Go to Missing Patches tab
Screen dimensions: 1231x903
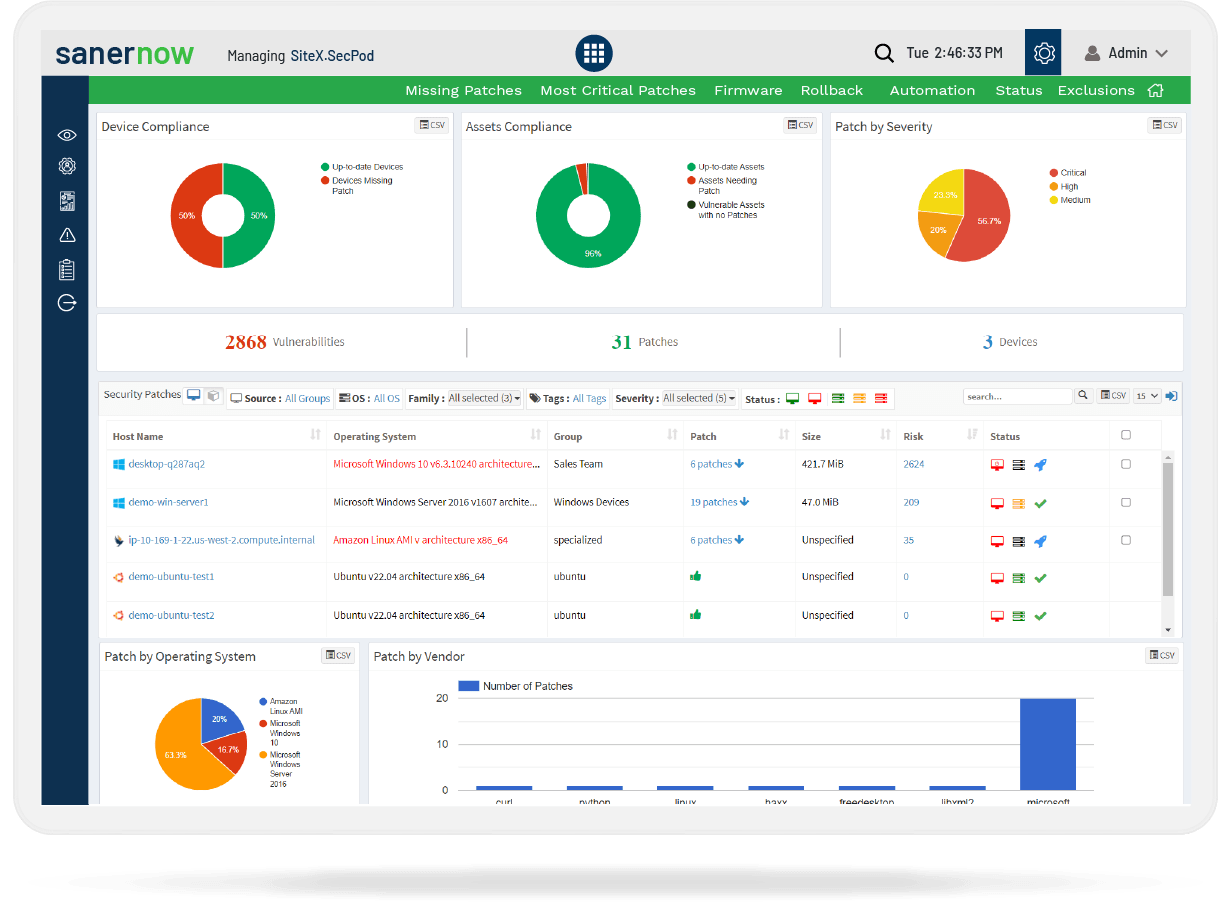(463, 90)
